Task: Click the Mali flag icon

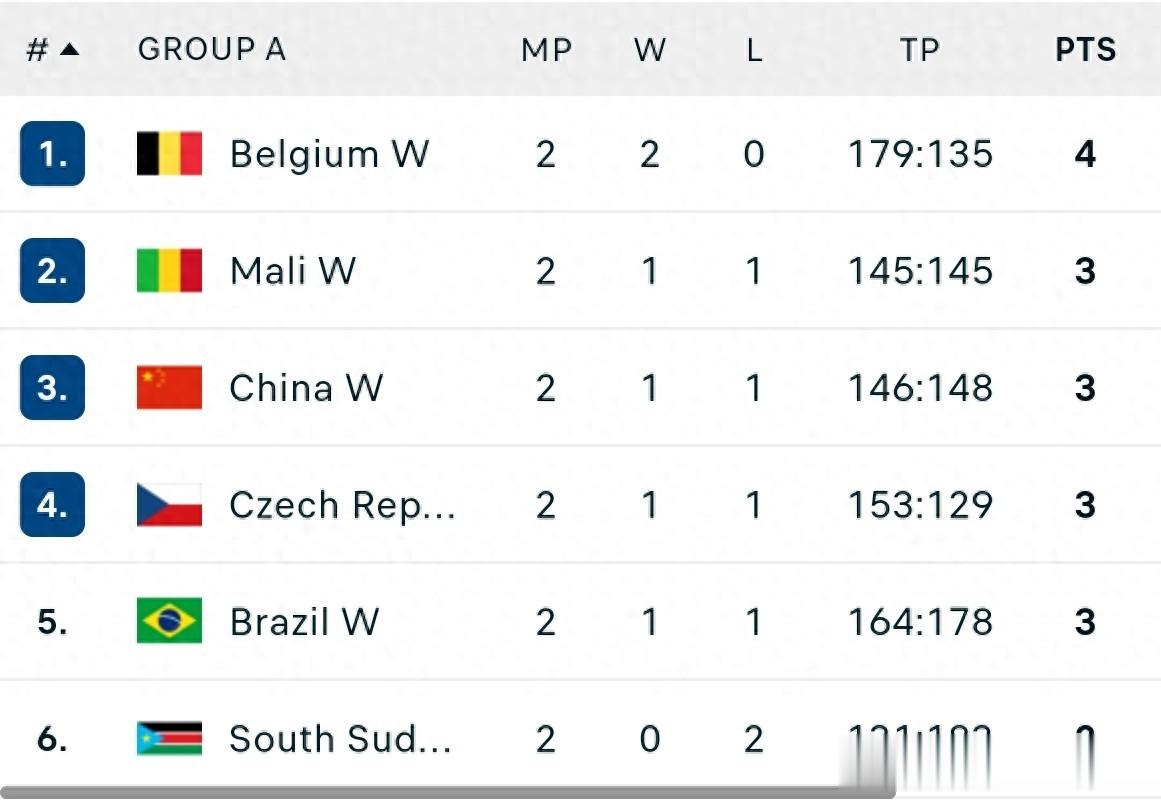Action: 169,271
